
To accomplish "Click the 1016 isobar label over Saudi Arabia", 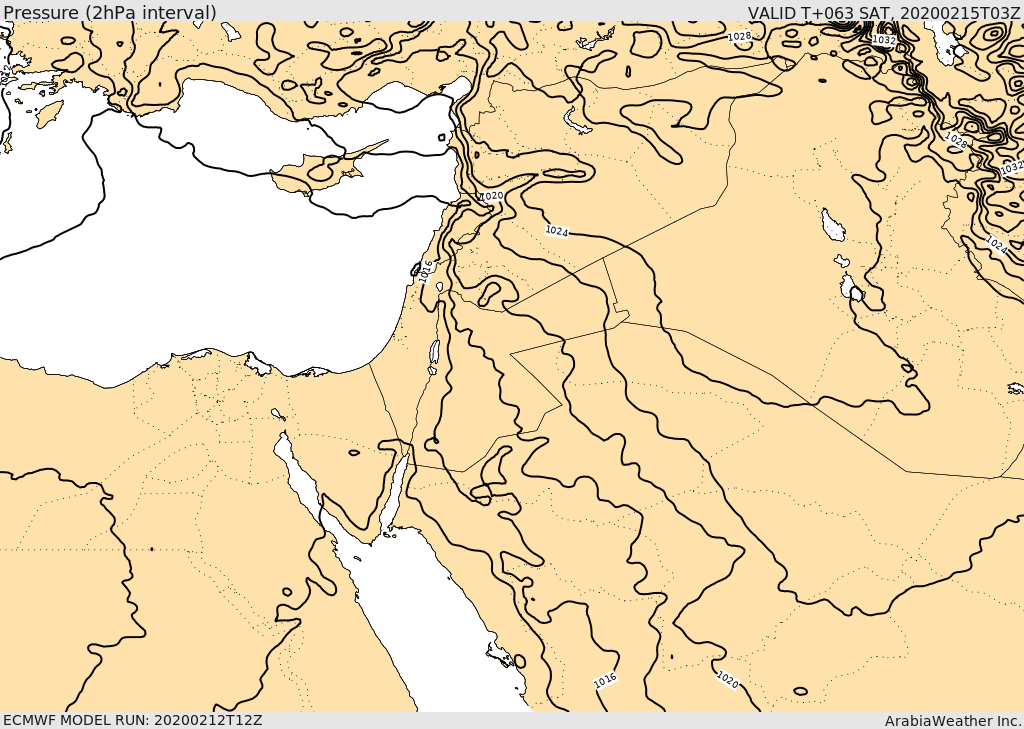I will tap(605, 680).
